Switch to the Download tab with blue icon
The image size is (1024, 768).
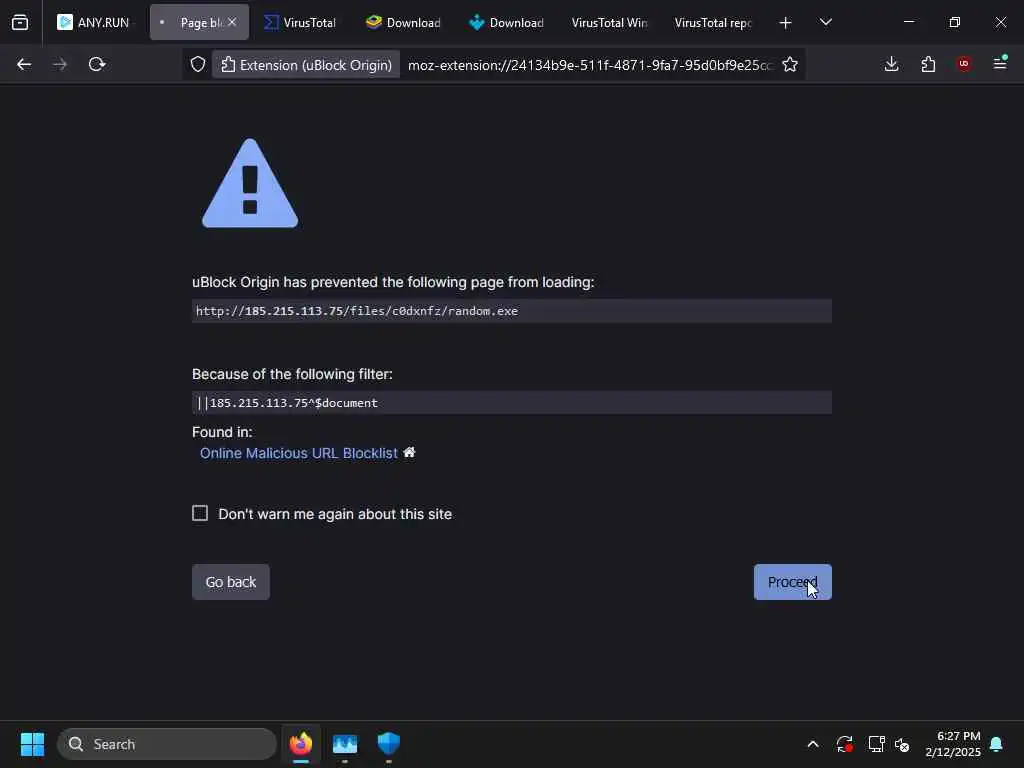click(x=506, y=23)
